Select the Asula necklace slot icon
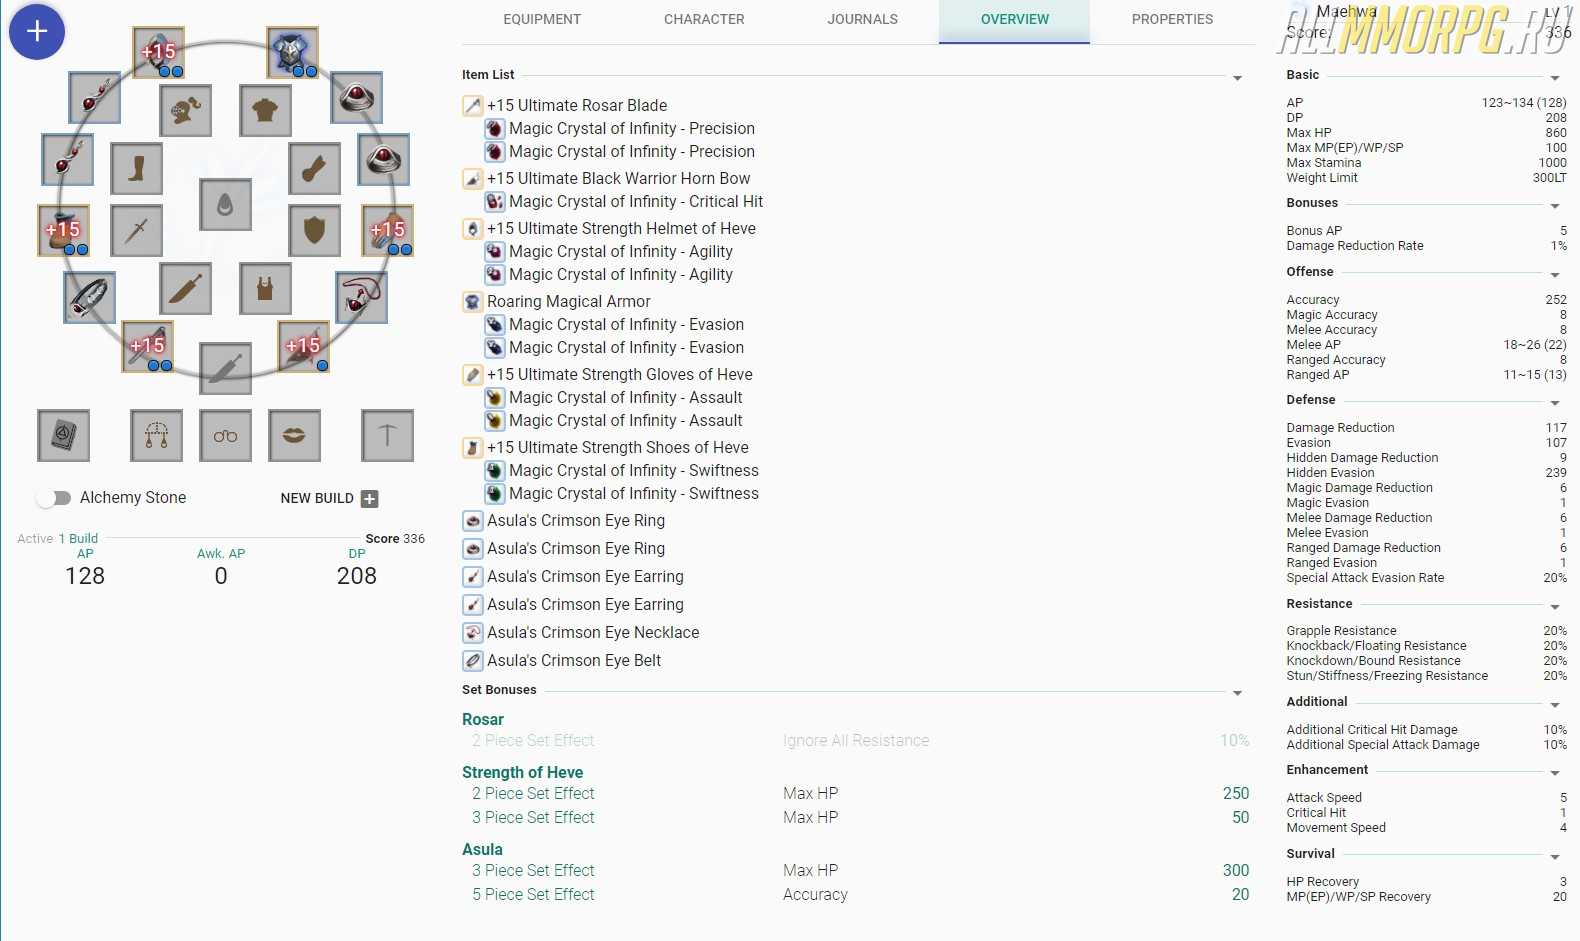 pyautogui.click(x=362, y=297)
